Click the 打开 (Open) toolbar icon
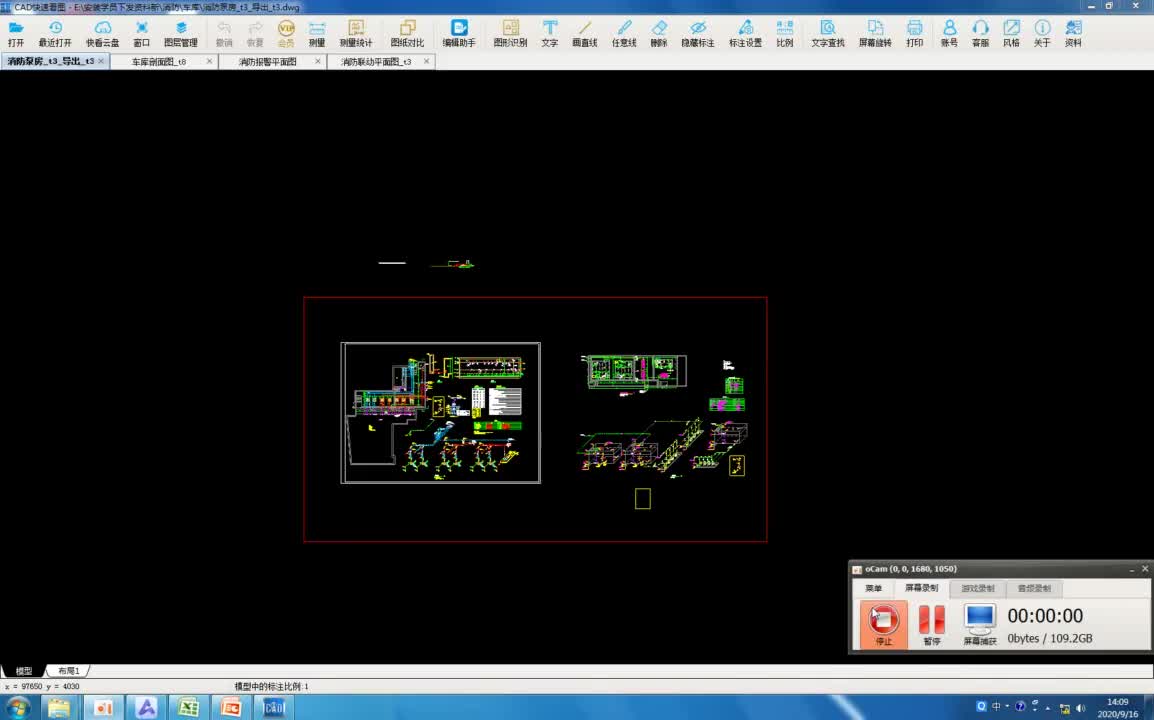1154x720 pixels. pyautogui.click(x=15, y=34)
